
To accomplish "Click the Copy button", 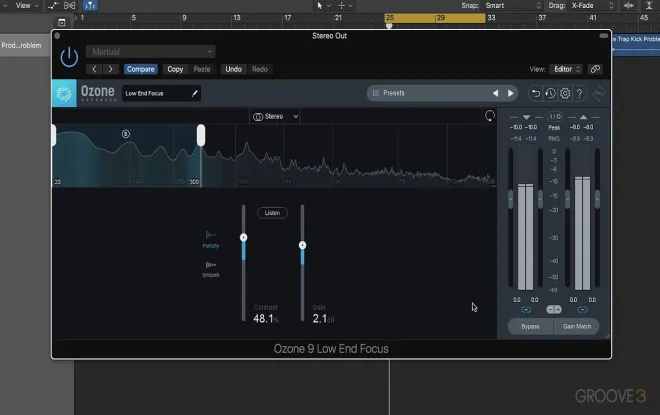I will tap(175, 69).
